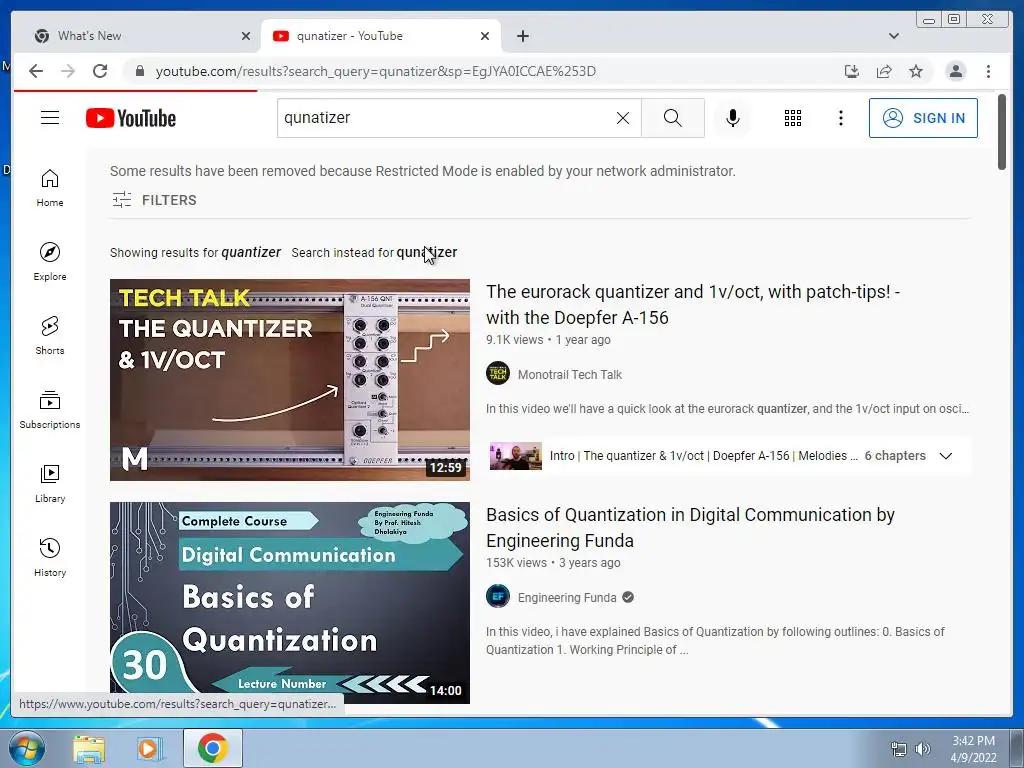Open Chrome's three-dot menu
The height and width of the screenshot is (768, 1024).
(x=988, y=71)
